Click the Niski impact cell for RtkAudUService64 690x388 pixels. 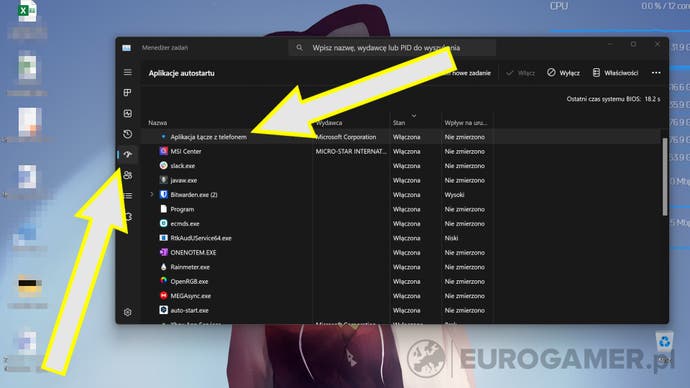pyautogui.click(x=451, y=238)
